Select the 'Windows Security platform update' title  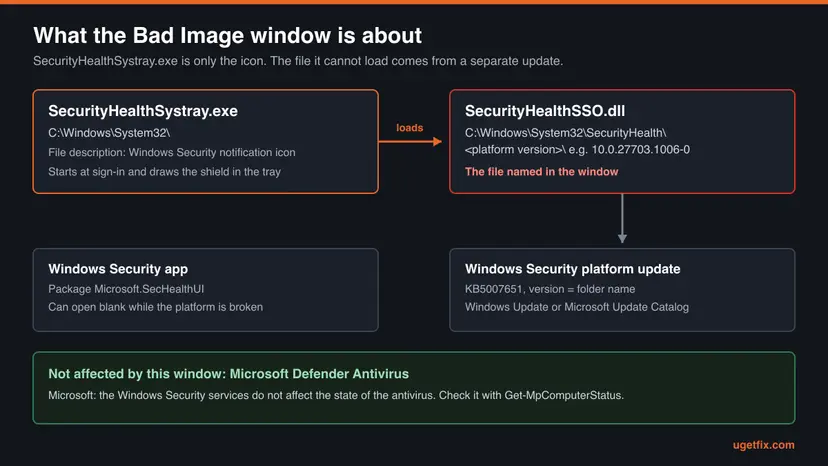click(572, 269)
